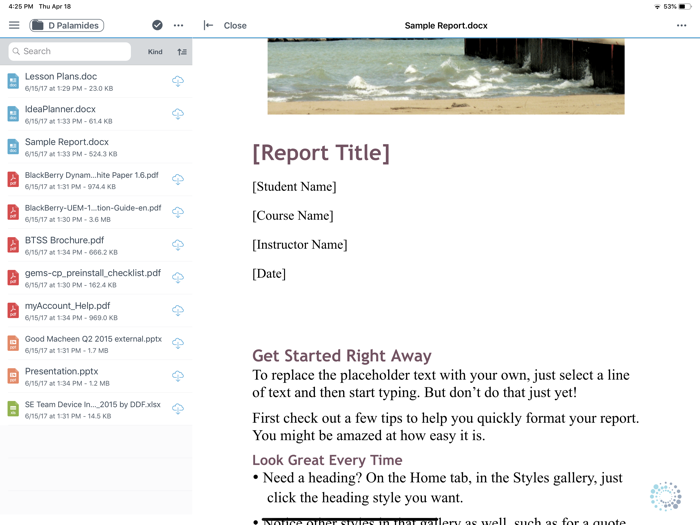The height and width of the screenshot is (525, 700).
Task: Click the Good Macheen pptx file icon
Action: pos(13,343)
